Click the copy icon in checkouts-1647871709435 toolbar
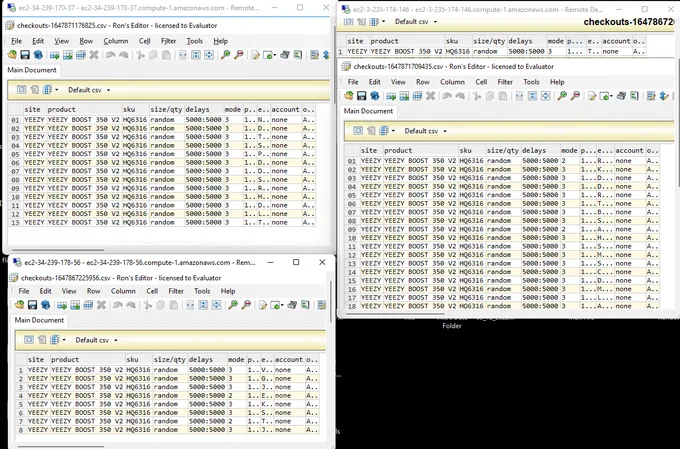This screenshot has width=680, height=449. coord(490,96)
